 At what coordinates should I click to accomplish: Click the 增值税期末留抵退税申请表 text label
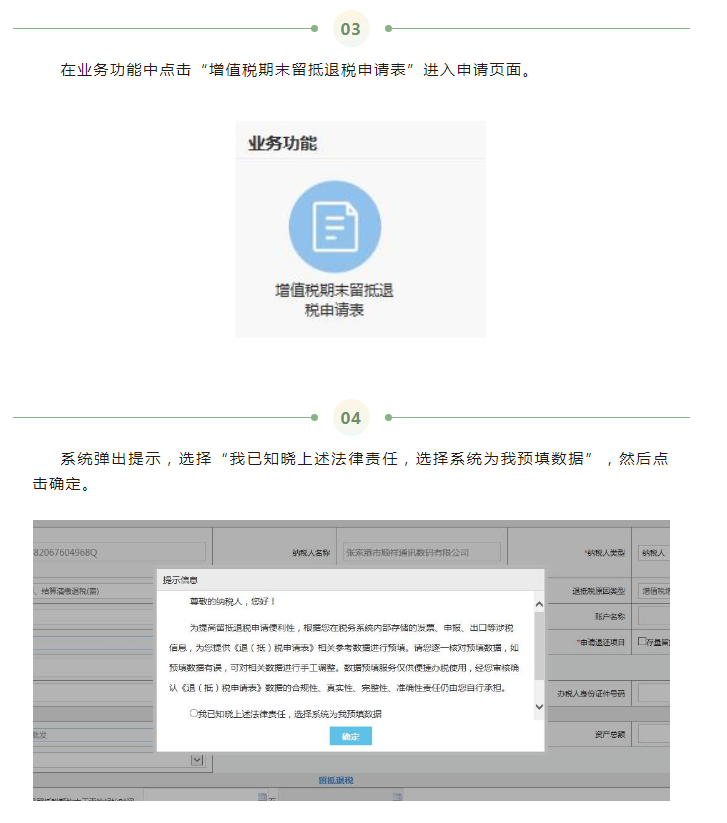click(x=334, y=300)
